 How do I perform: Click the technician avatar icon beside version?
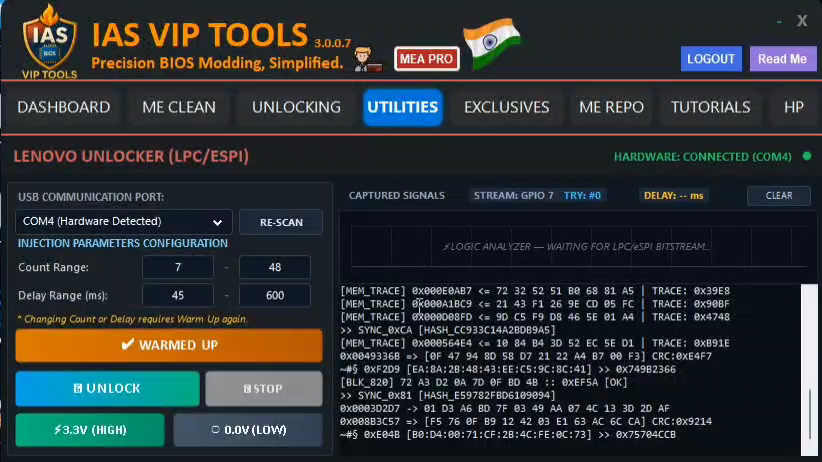pyautogui.click(x=366, y=59)
